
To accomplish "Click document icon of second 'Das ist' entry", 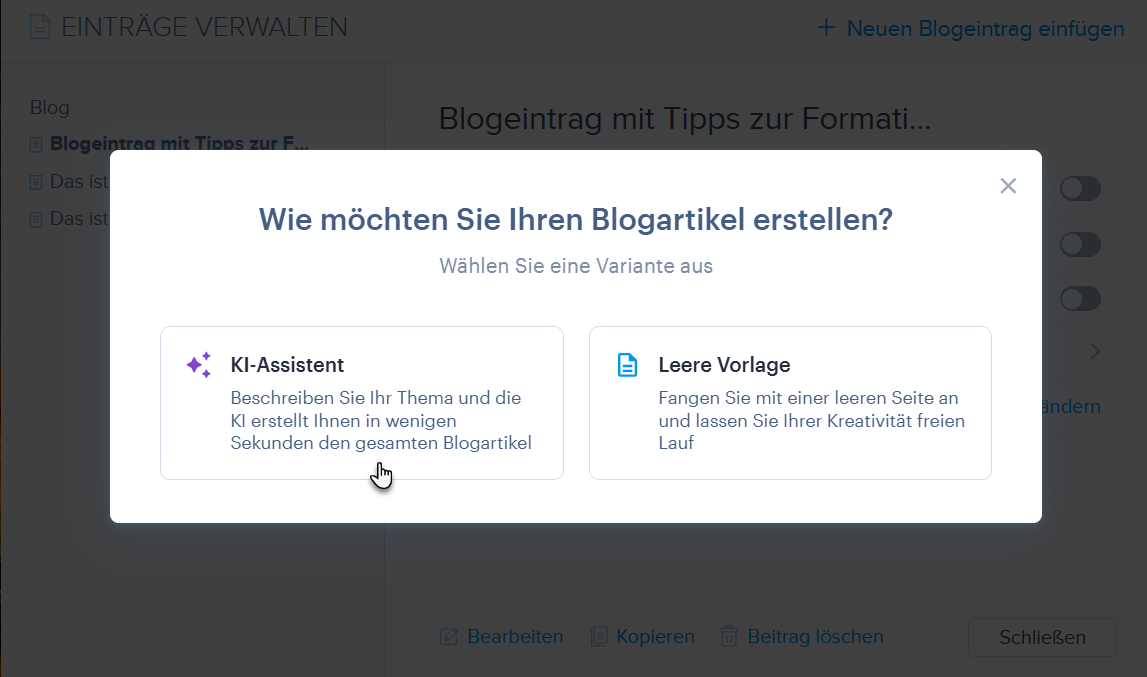I will [x=36, y=182].
